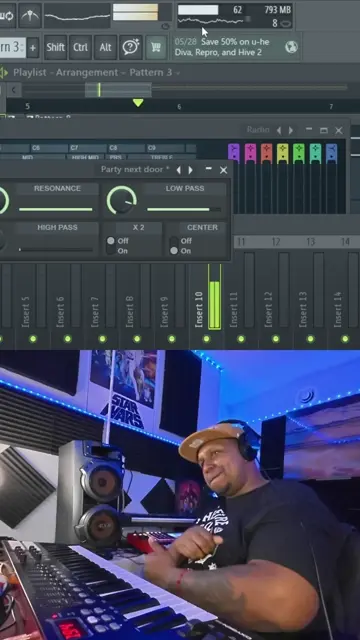The height and width of the screenshot is (640, 360).
Task: Set CENTER switch to On
Action: pos(174,251)
